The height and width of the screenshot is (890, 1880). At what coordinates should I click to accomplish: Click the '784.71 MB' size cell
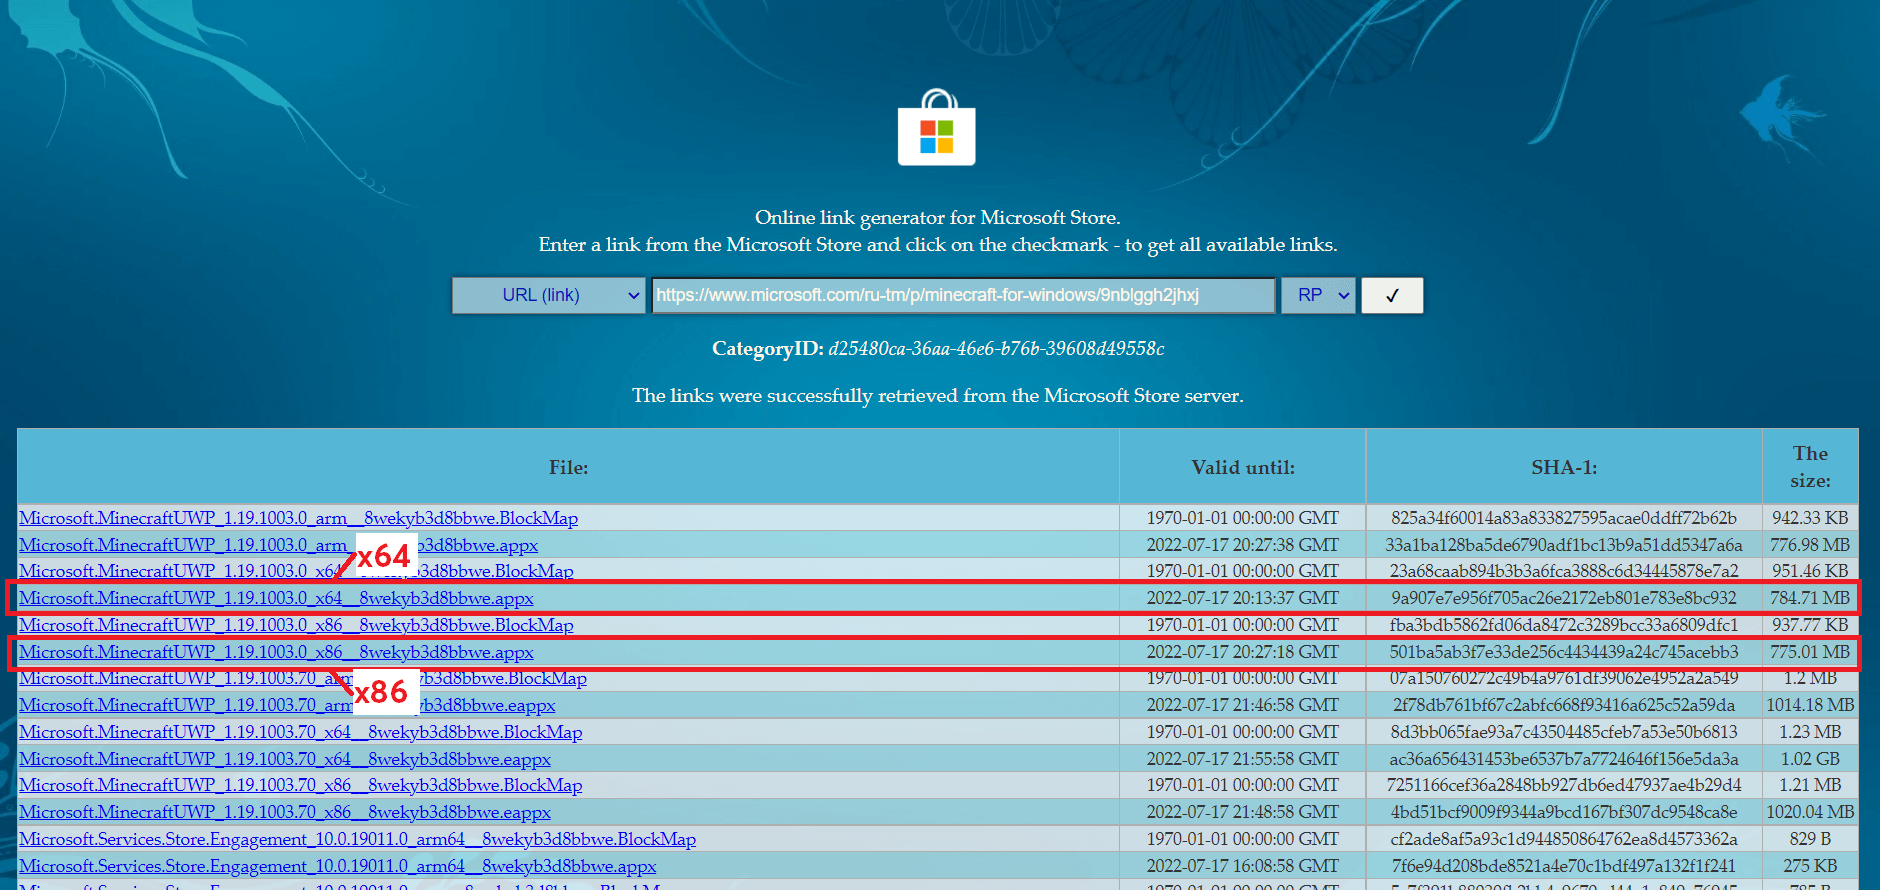[x=1810, y=598]
